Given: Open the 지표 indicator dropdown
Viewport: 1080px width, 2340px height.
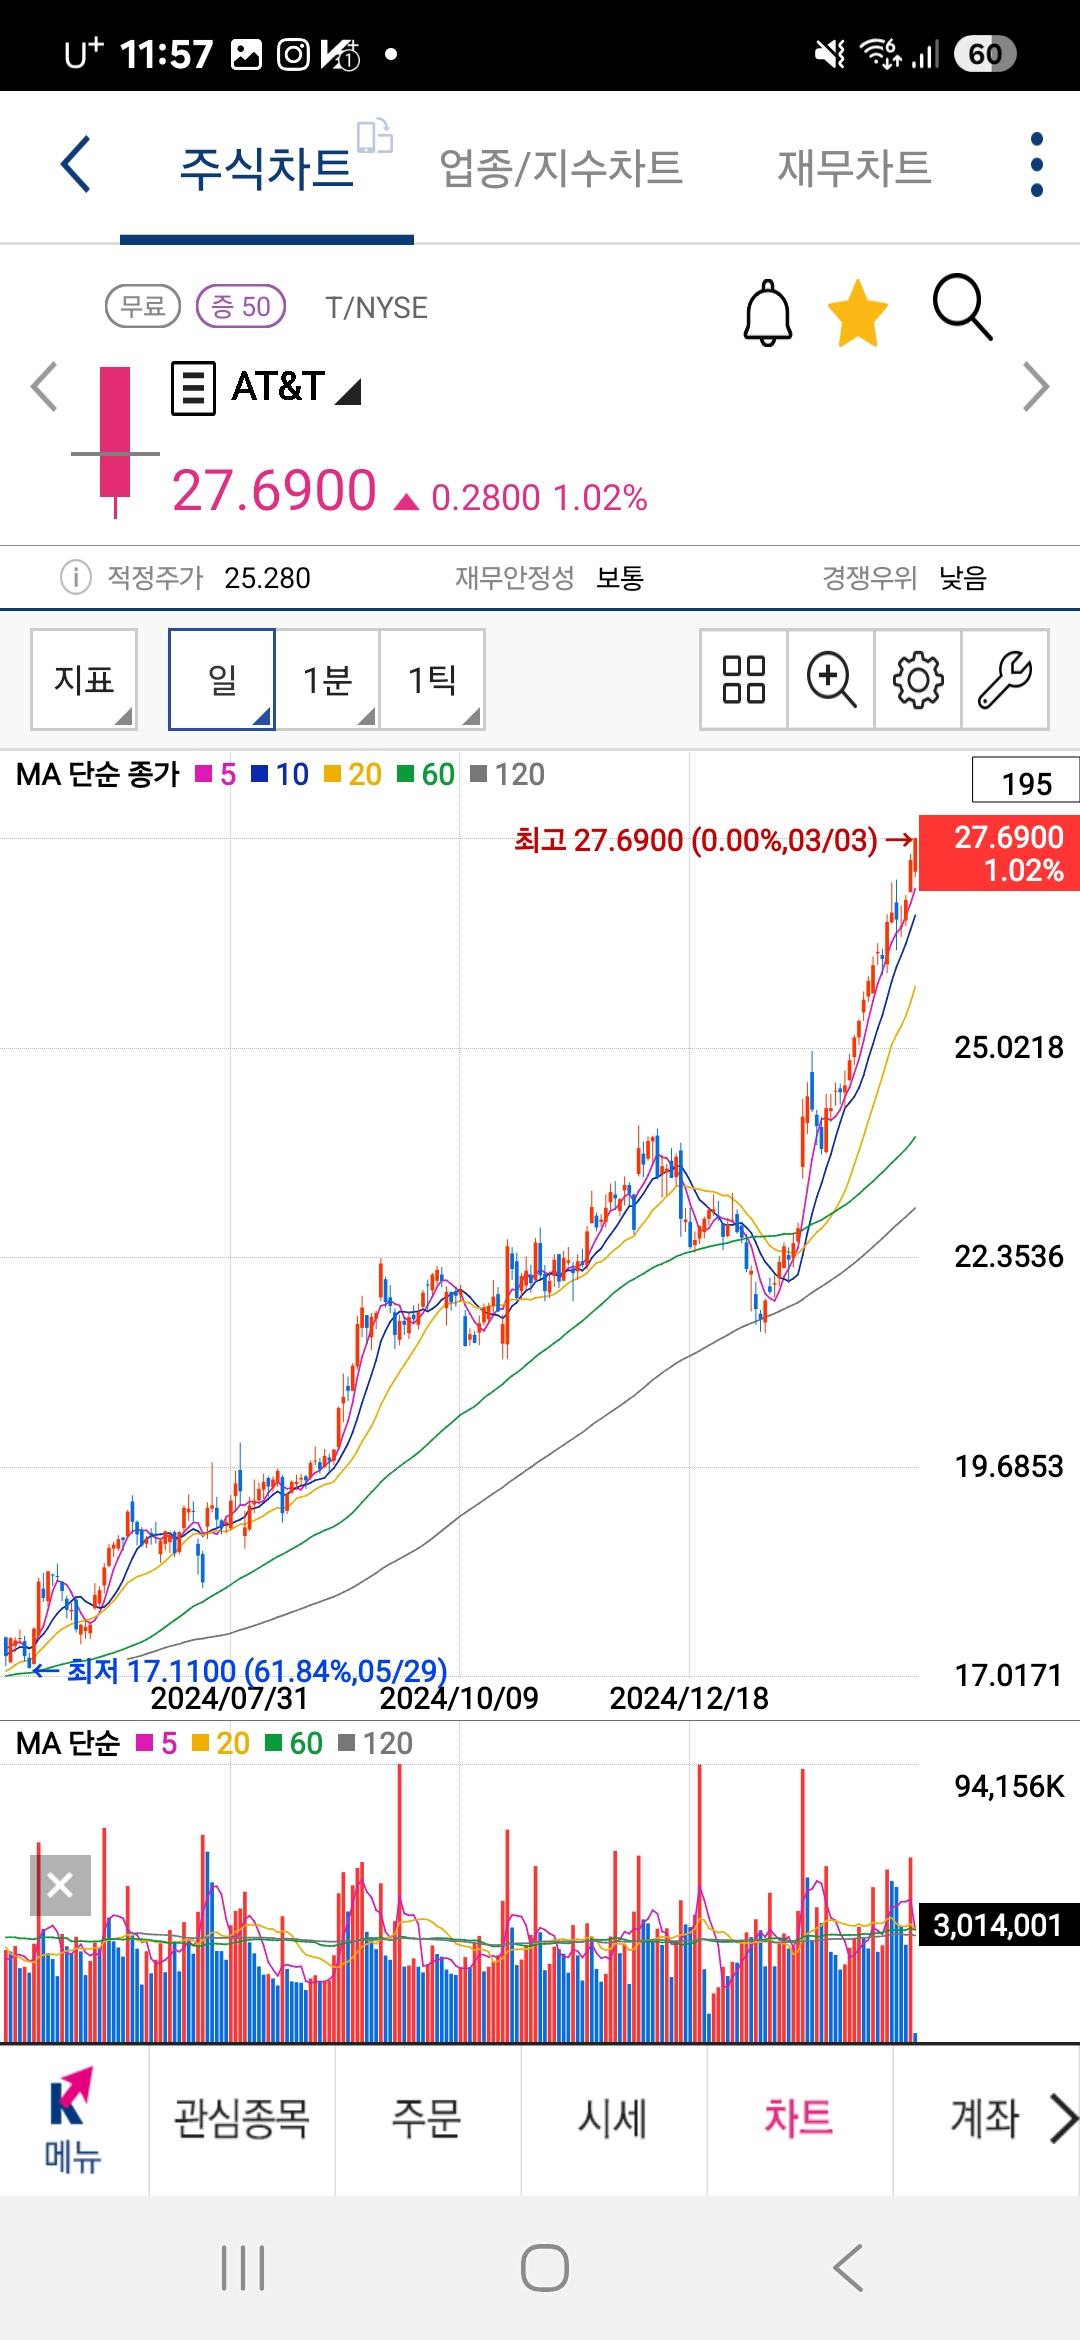Looking at the screenshot, I should pyautogui.click(x=84, y=680).
